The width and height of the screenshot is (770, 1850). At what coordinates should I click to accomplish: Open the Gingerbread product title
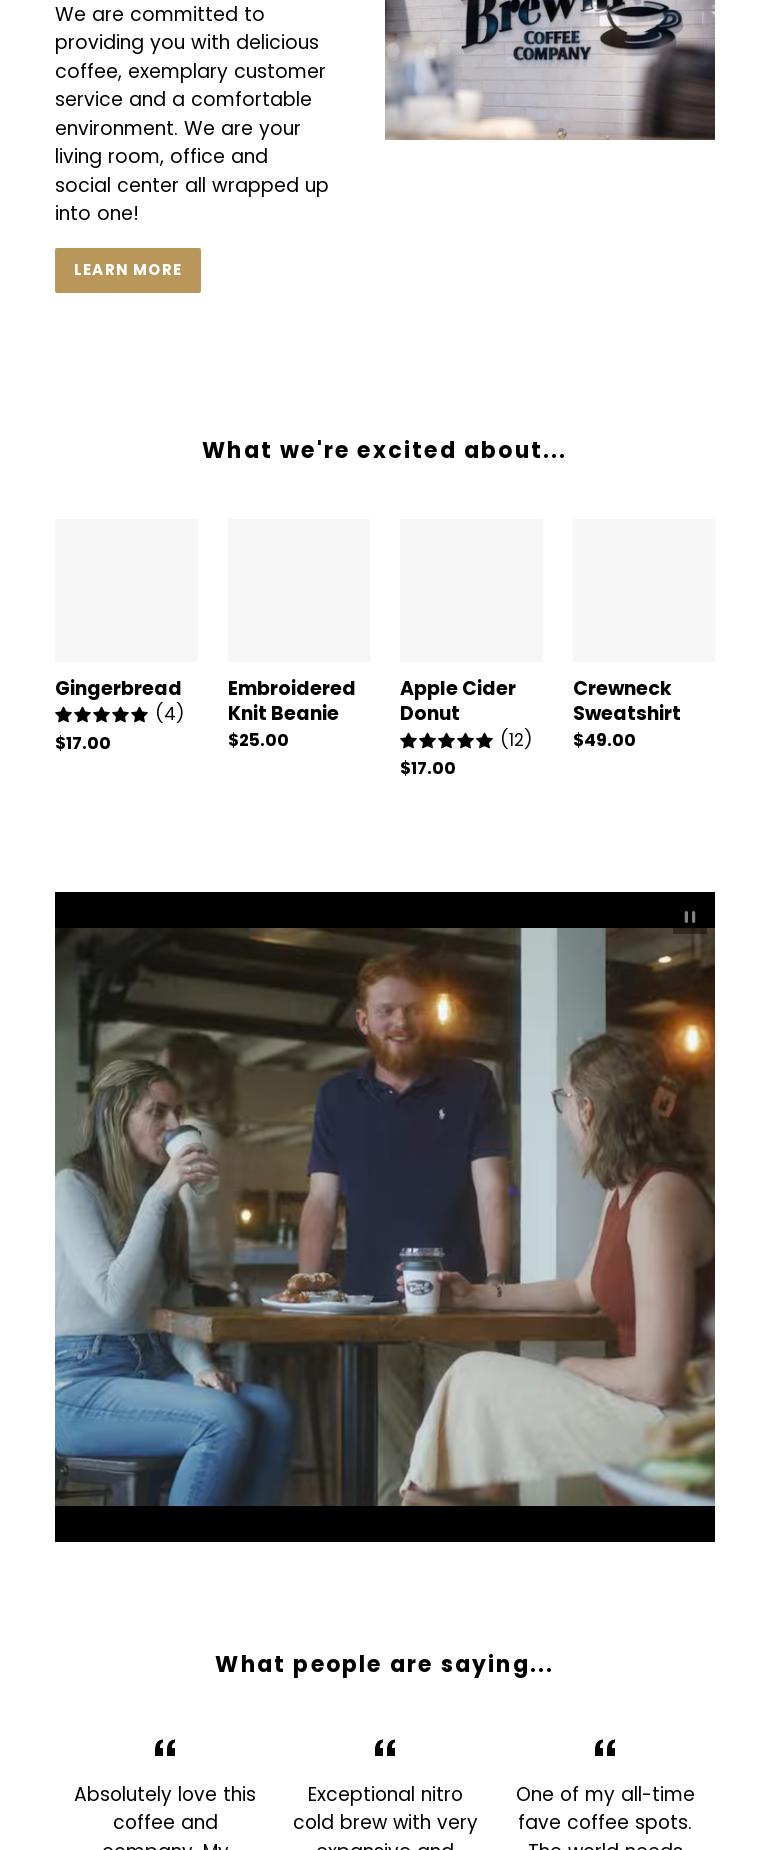click(118, 688)
